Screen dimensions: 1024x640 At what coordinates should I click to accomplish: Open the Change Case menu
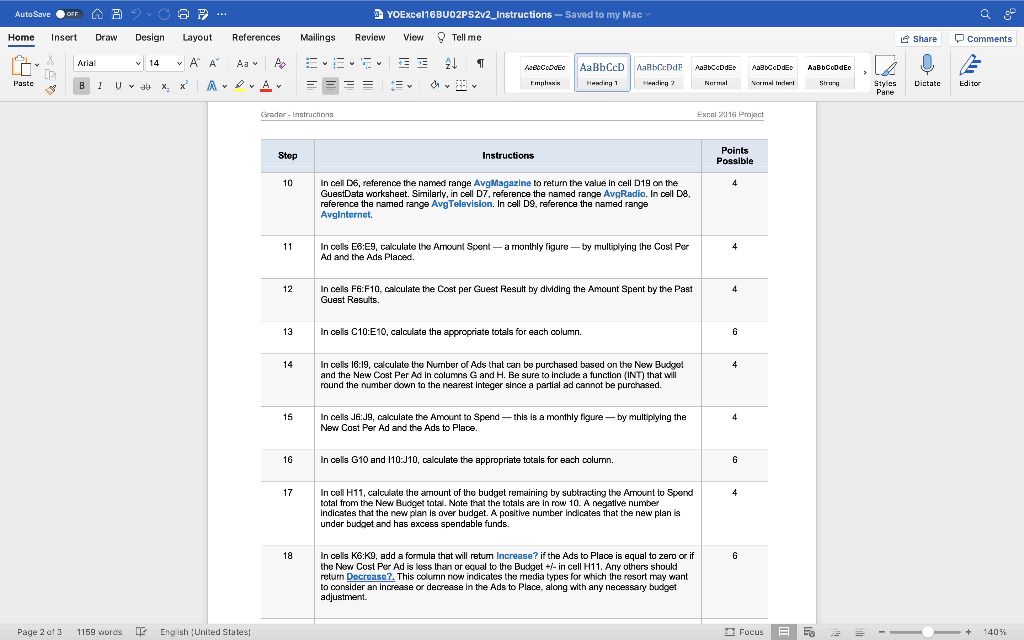click(247, 63)
